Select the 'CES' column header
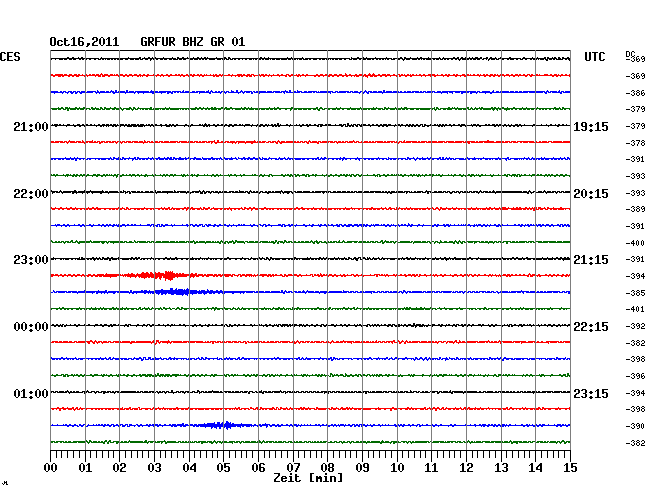This screenshot has height=494, width=650. (x=10, y=57)
